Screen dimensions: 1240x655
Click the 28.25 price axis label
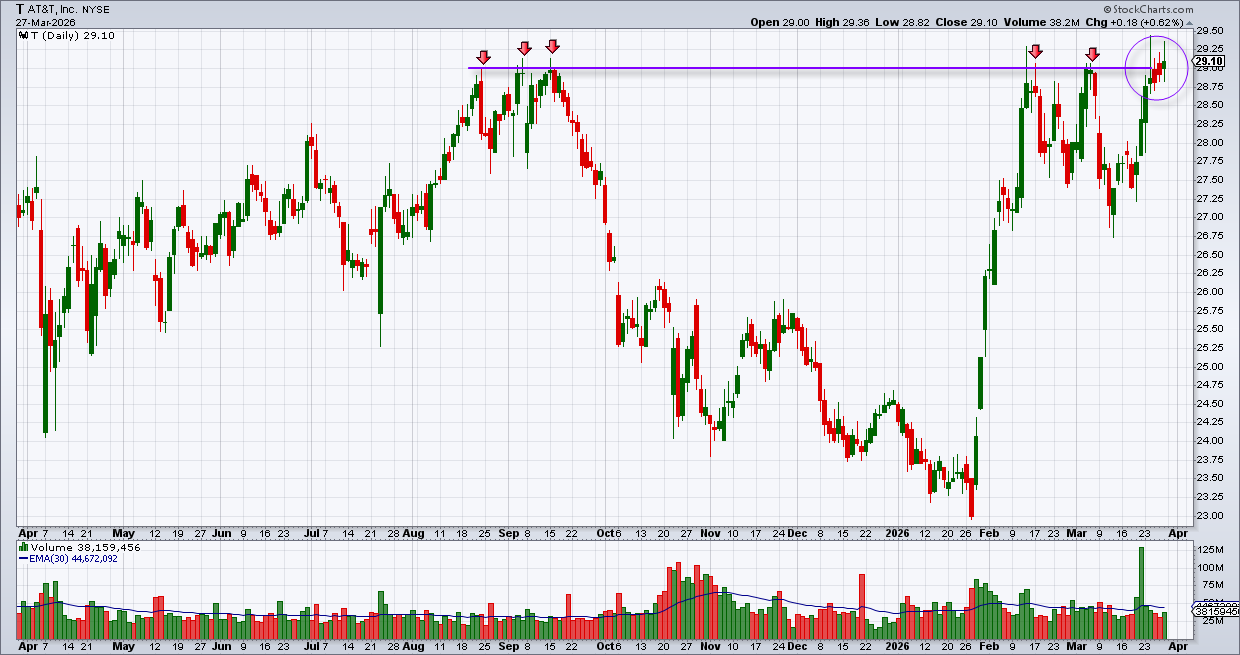(1210, 124)
